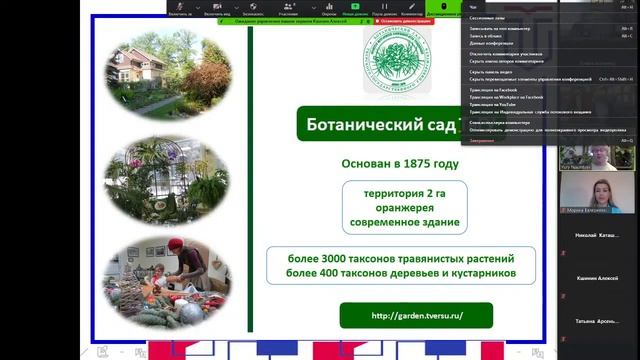The width and height of the screenshot is (640, 360).
Task: Open the Polls bar-chart icon
Action: tap(329, 8)
